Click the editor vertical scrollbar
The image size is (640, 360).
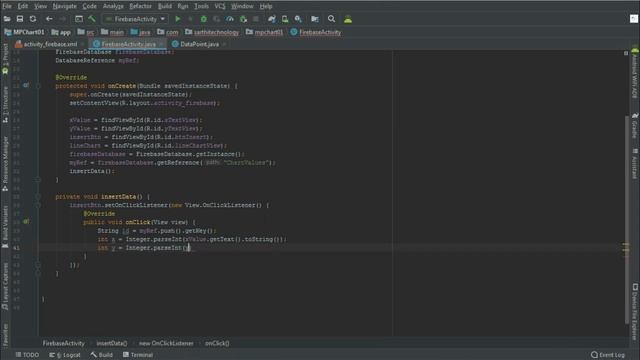coord(627,220)
